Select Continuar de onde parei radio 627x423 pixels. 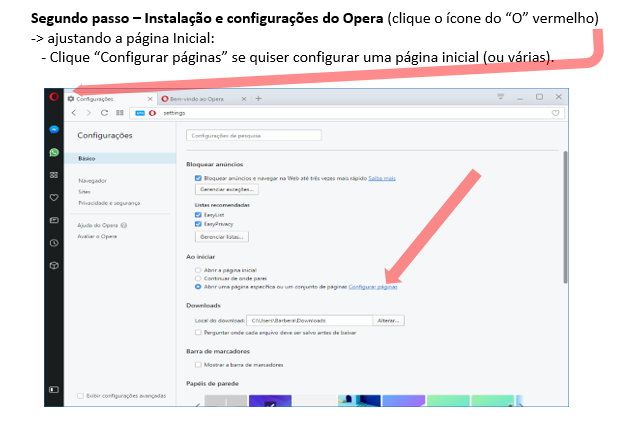point(198,278)
